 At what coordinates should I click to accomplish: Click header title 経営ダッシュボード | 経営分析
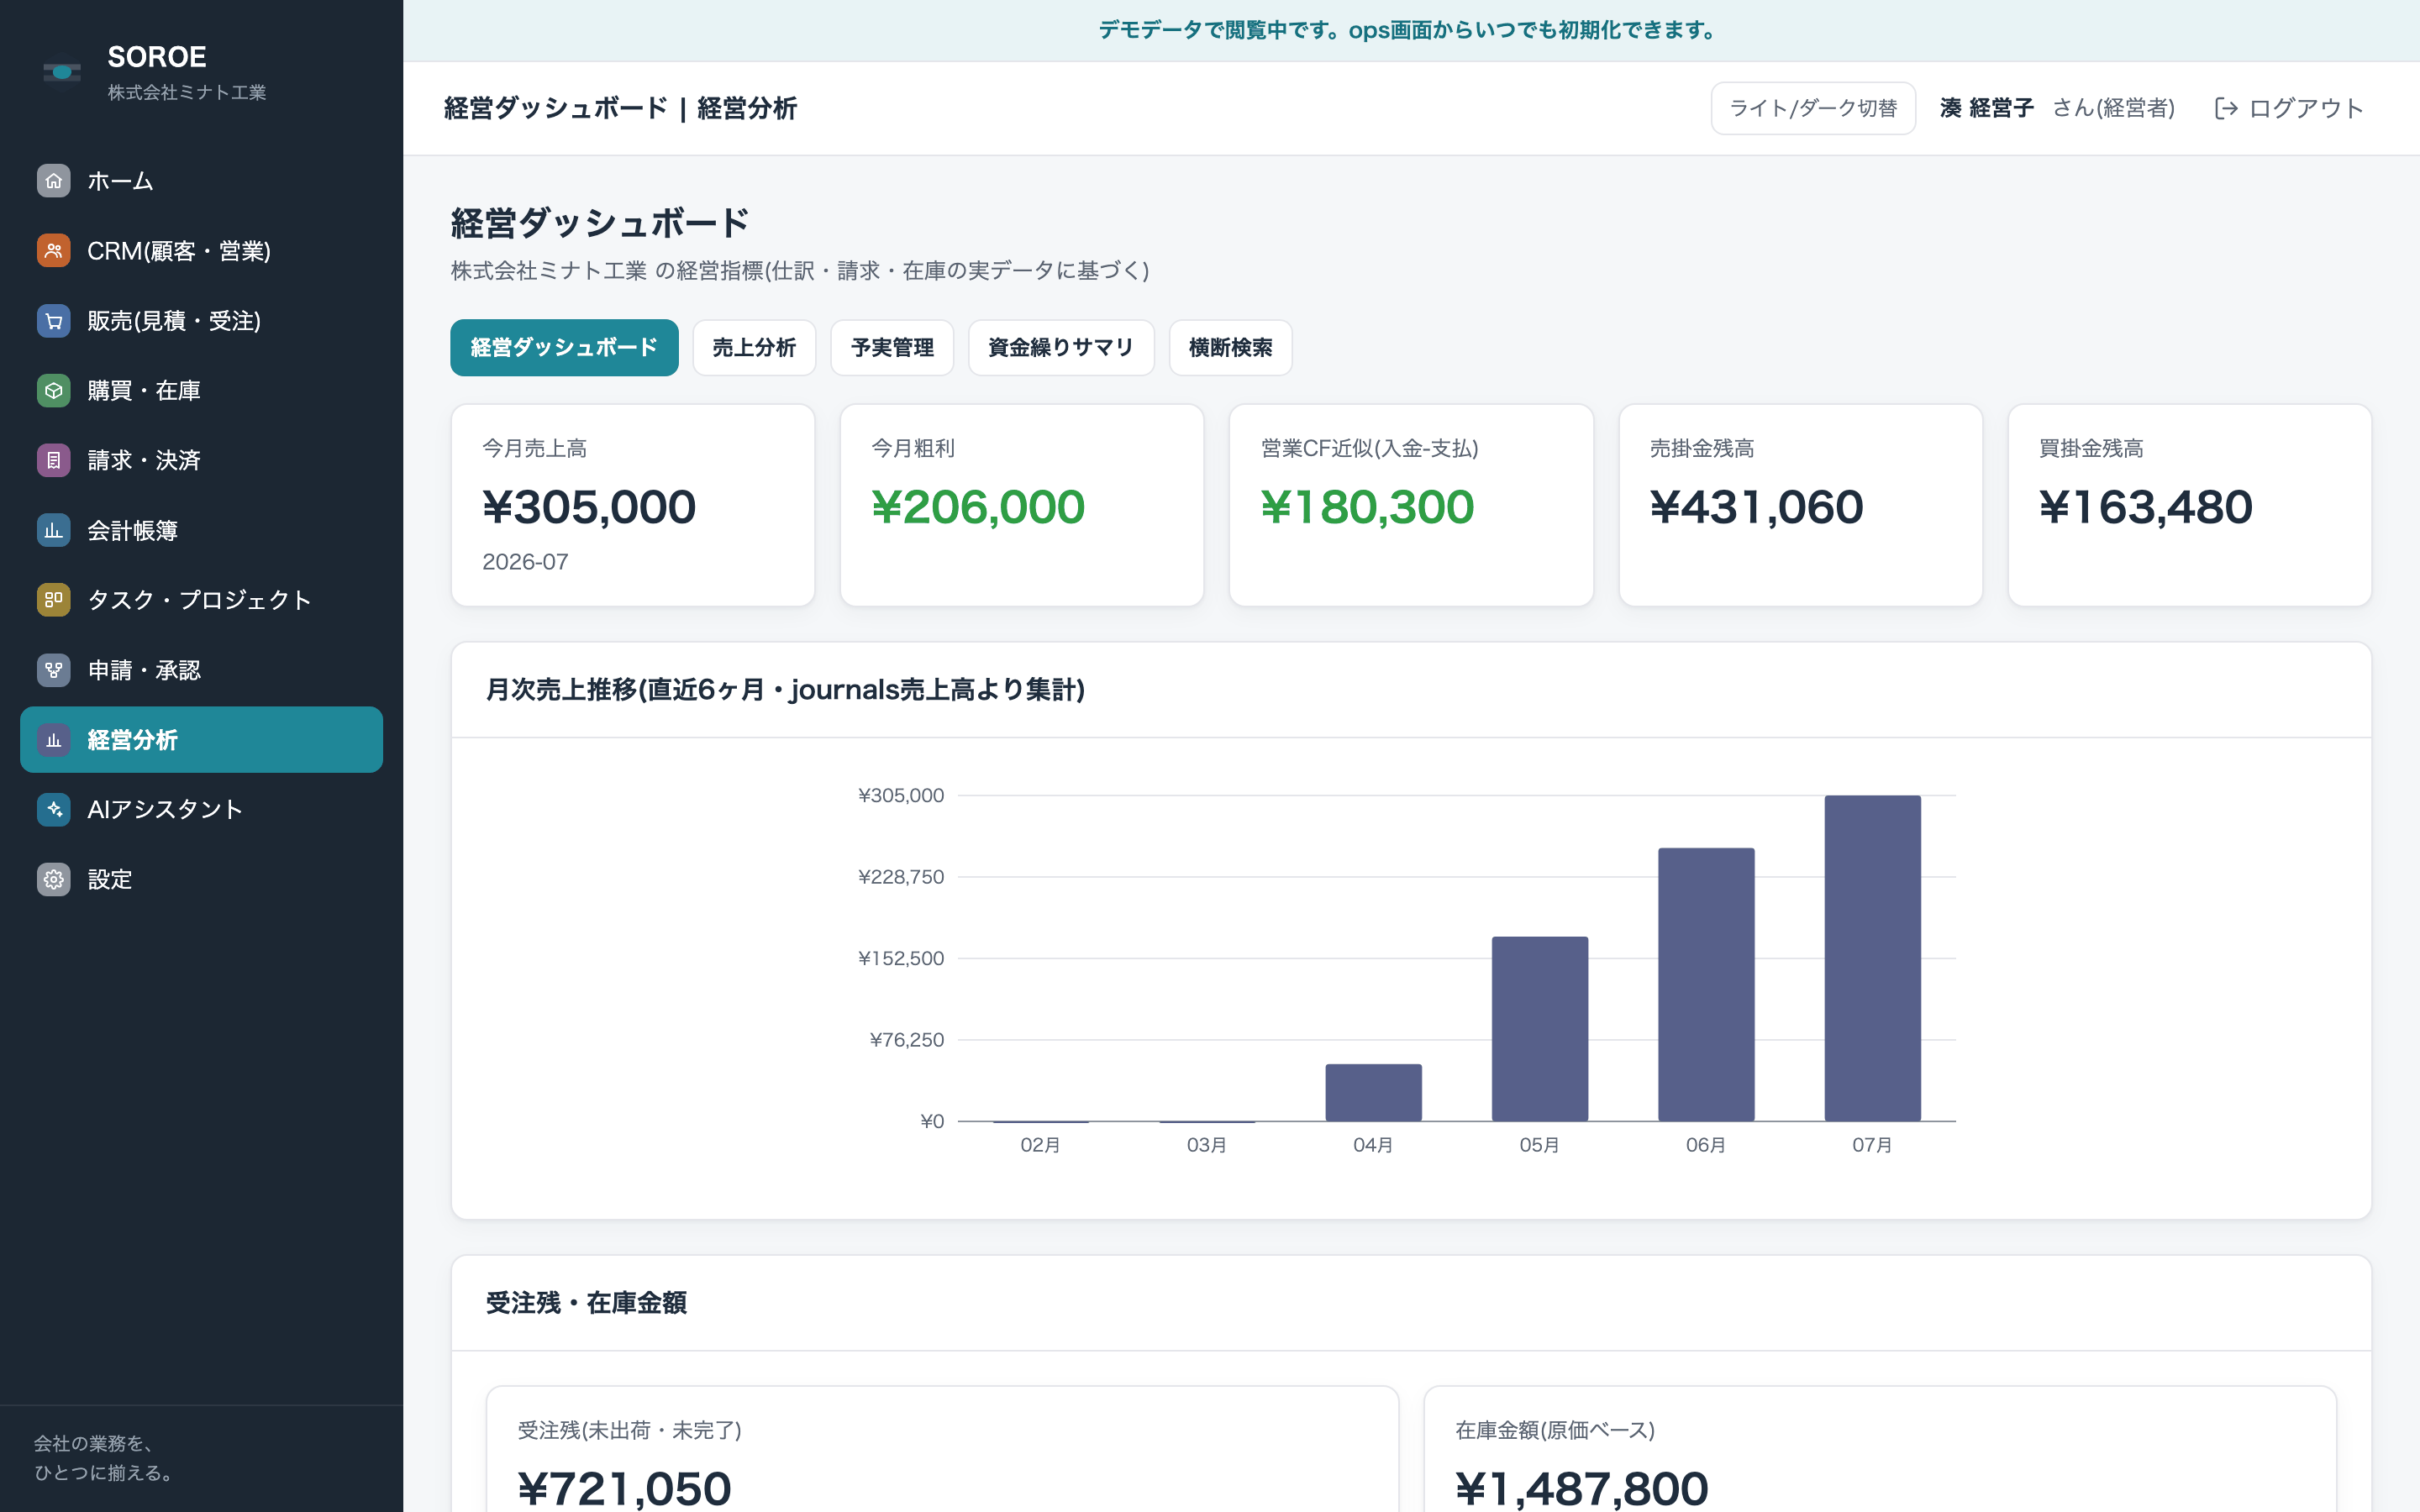620,108
